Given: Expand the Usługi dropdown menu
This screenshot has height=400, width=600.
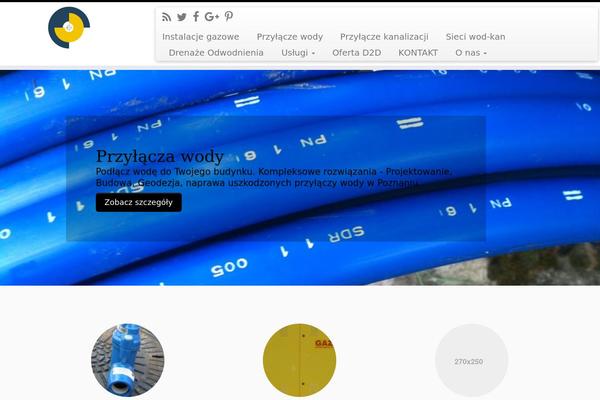Looking at the screenshot, I should pyautogui.click(x=298, y=53).
